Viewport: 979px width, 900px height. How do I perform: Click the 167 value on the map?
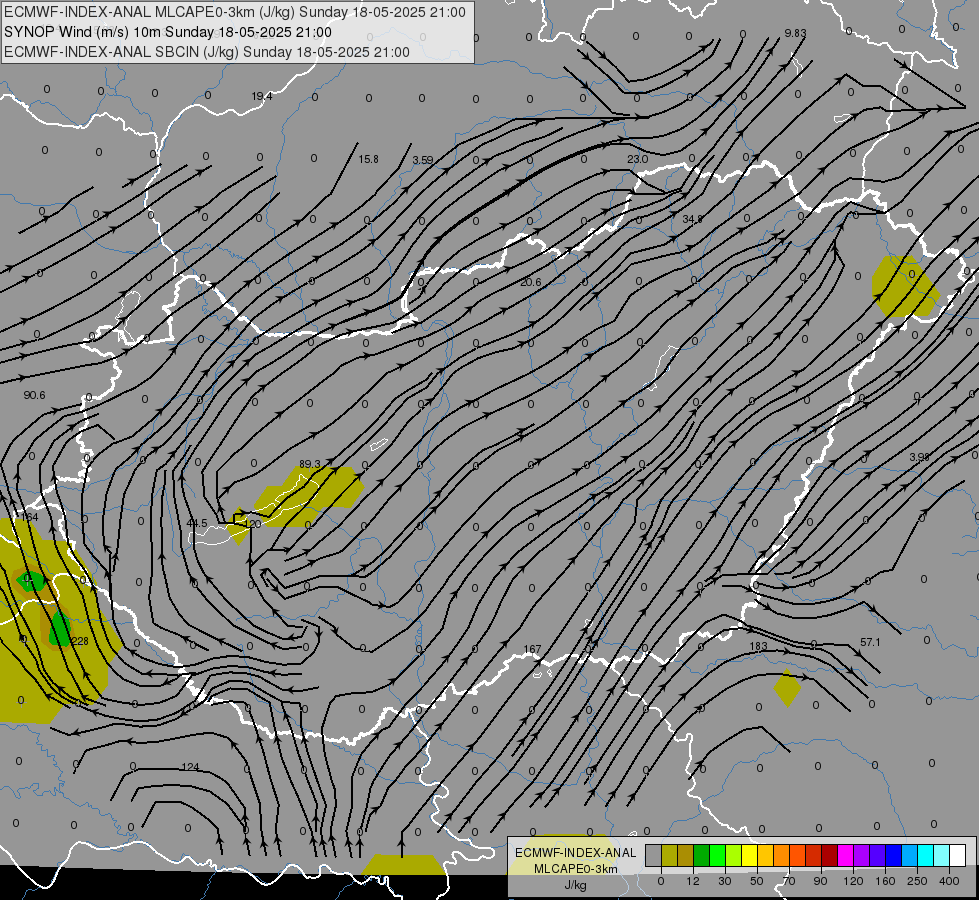click(x=532, y=650)
